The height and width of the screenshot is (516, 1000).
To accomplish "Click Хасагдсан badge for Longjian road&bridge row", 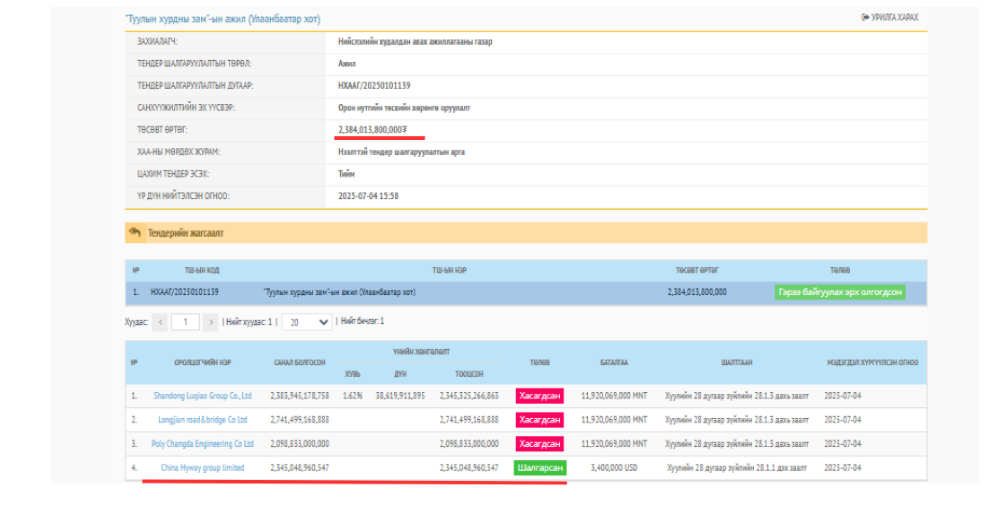I will coord(539,420).
